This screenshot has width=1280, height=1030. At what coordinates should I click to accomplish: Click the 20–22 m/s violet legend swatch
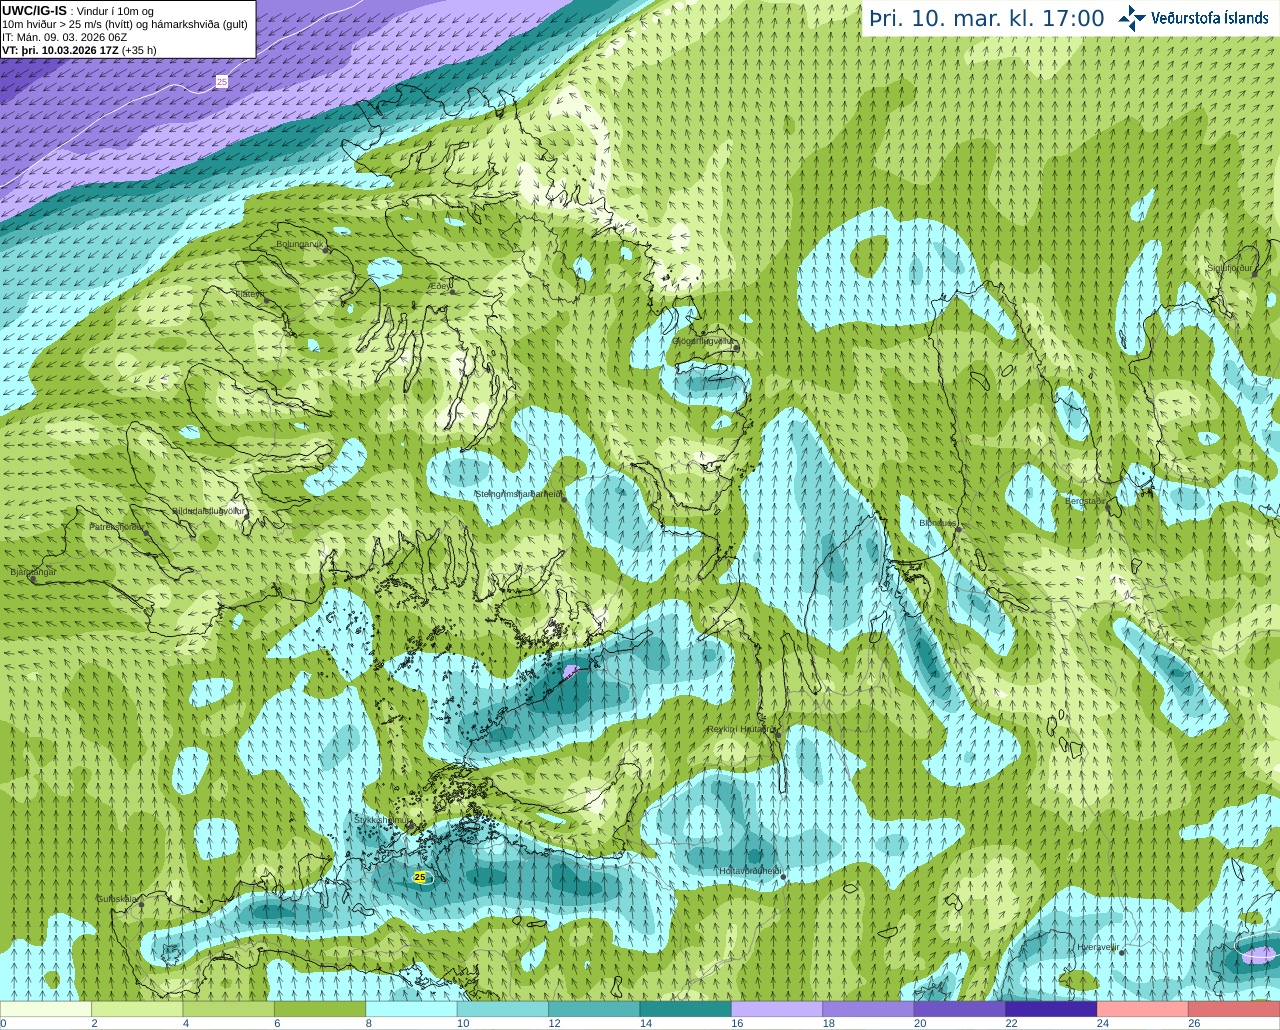(960, 1009)
